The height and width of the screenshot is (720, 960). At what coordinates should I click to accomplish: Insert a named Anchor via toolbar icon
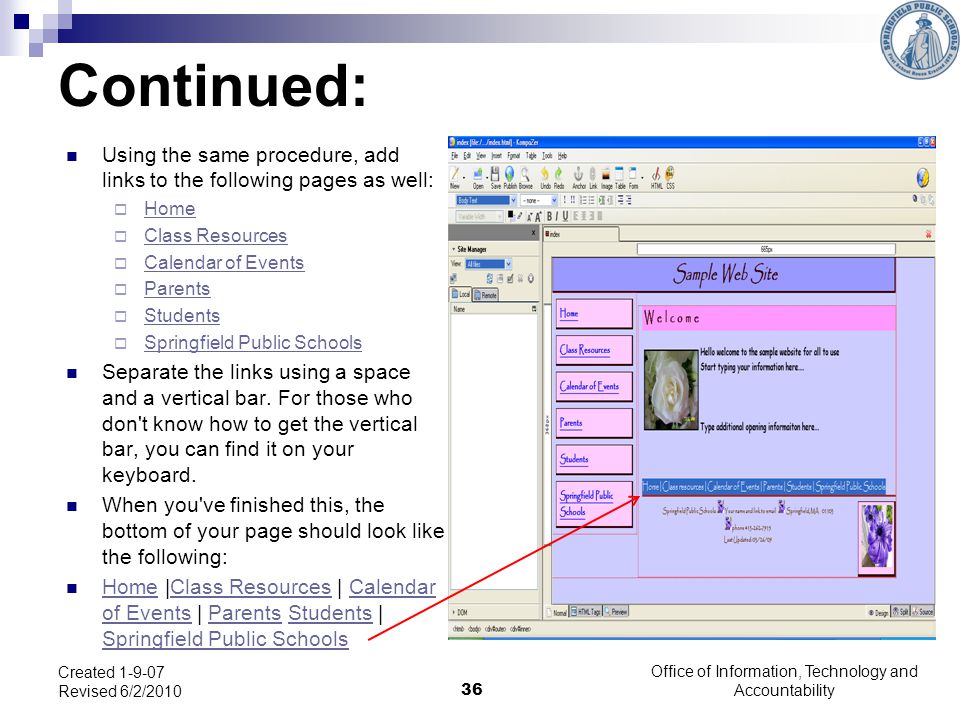click(579, 174)
